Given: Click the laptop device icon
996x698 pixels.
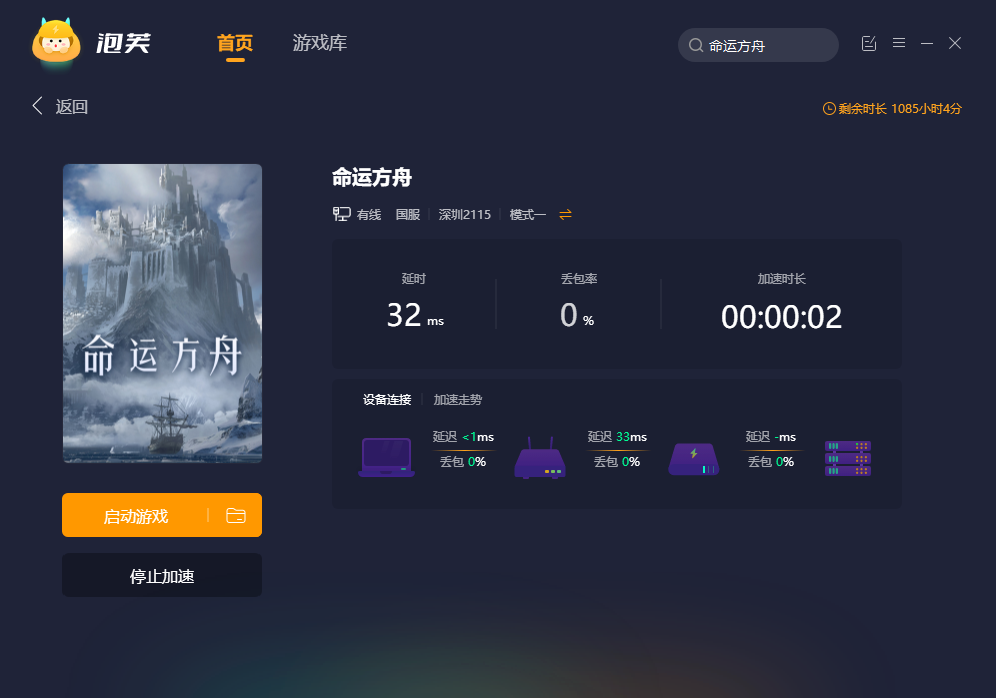Looking at the screenshot, I should coord(387,457).
